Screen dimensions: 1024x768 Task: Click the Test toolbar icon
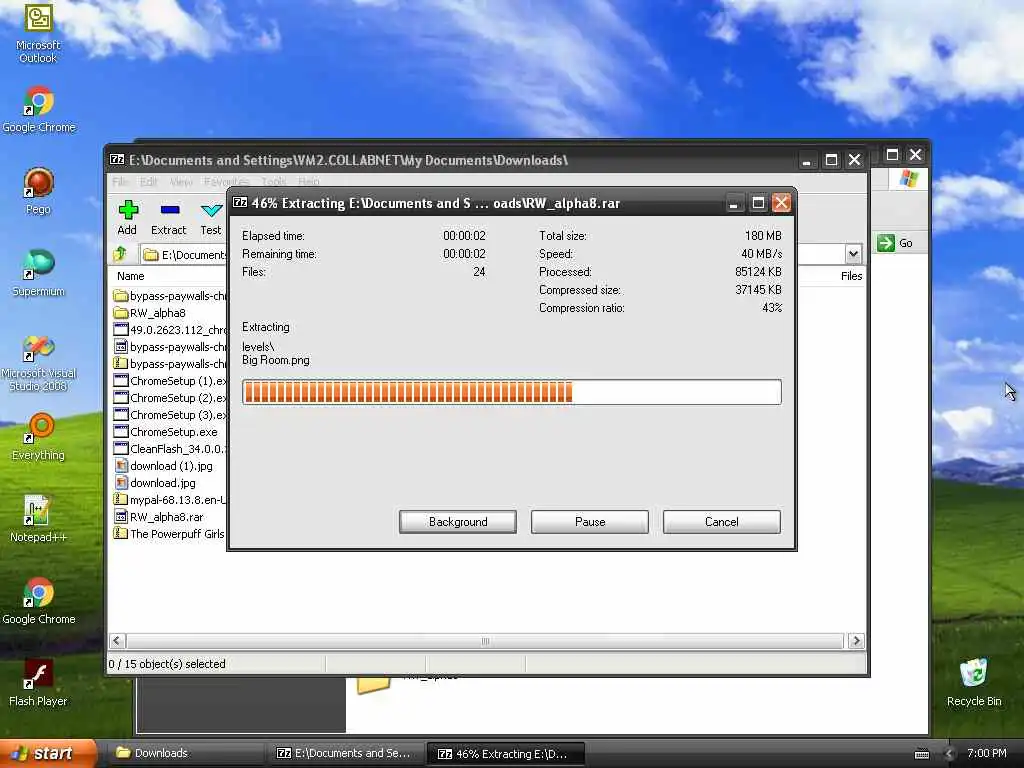(x=210, y=217)
